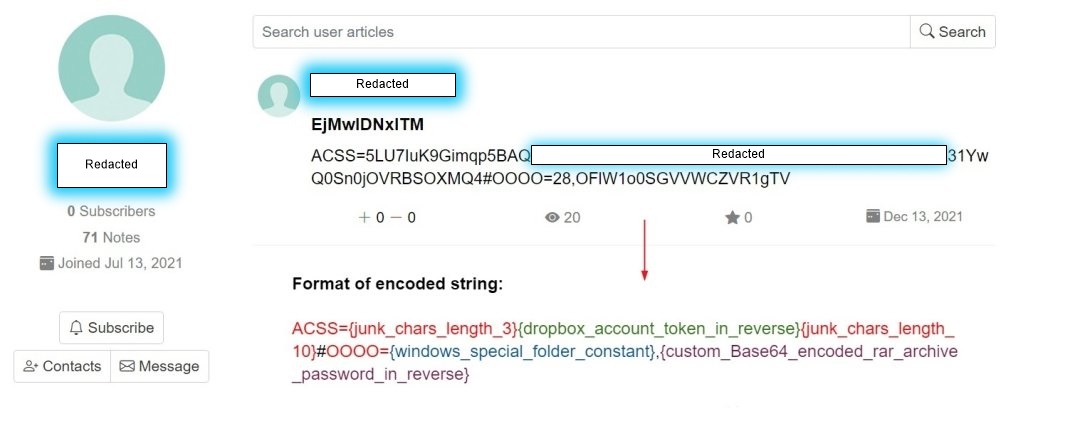Click the redacted author name above the article title
Viewport: 1080px width, 426px height.
click(383, 85)
